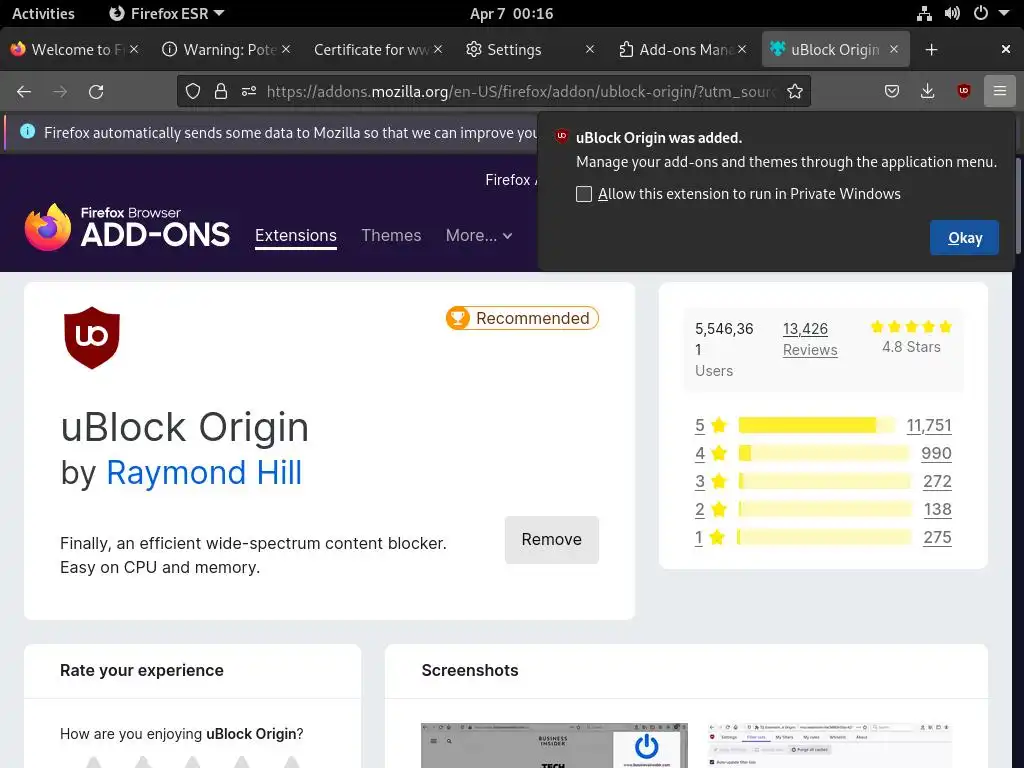Open the 275 one-star reviews count
This screenshot has width=1024, height=768.
937,537
